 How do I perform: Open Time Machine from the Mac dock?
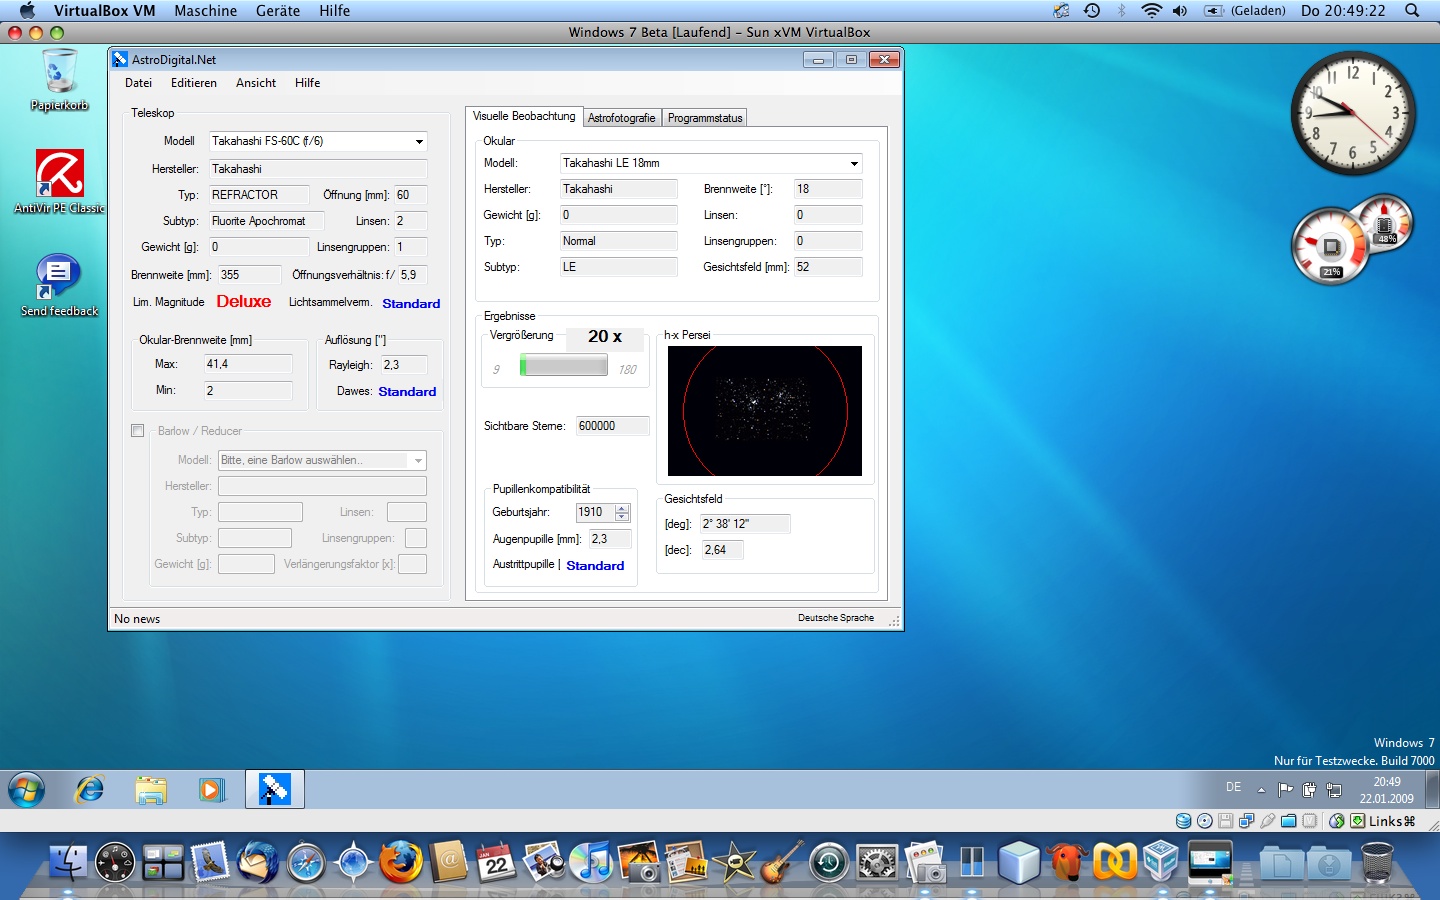pyautogui.click(x=829, y=862)
